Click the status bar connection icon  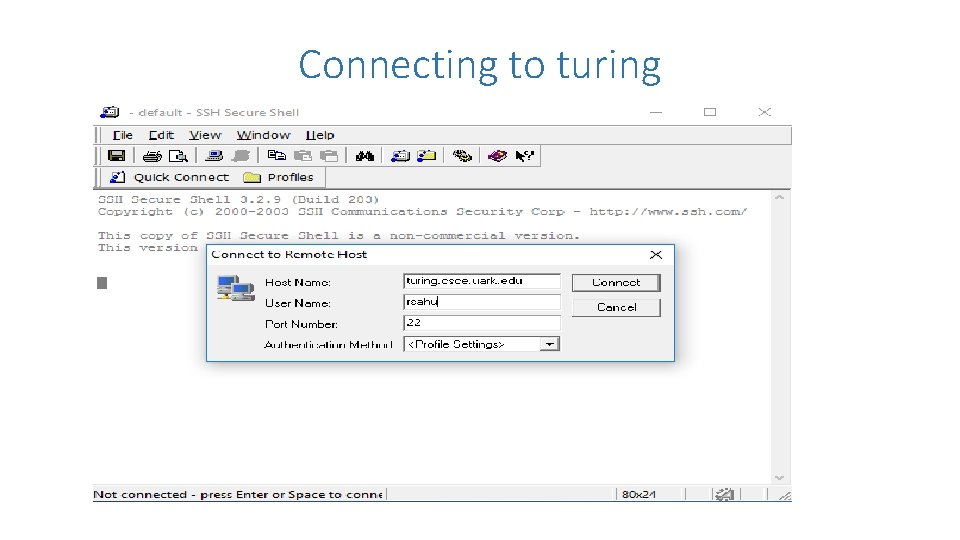coord(725,494)
